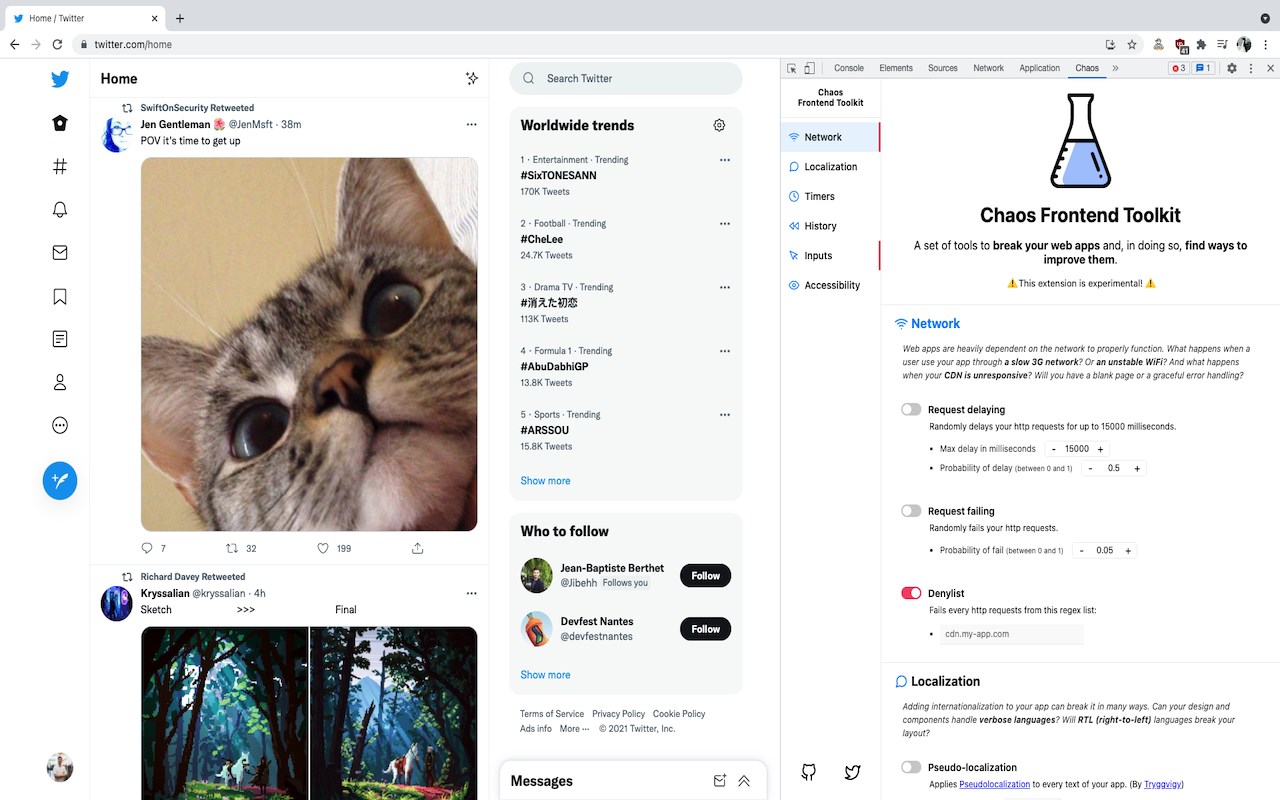
Task: Open DevTools settings gear icon
Action: point(1232,68)
